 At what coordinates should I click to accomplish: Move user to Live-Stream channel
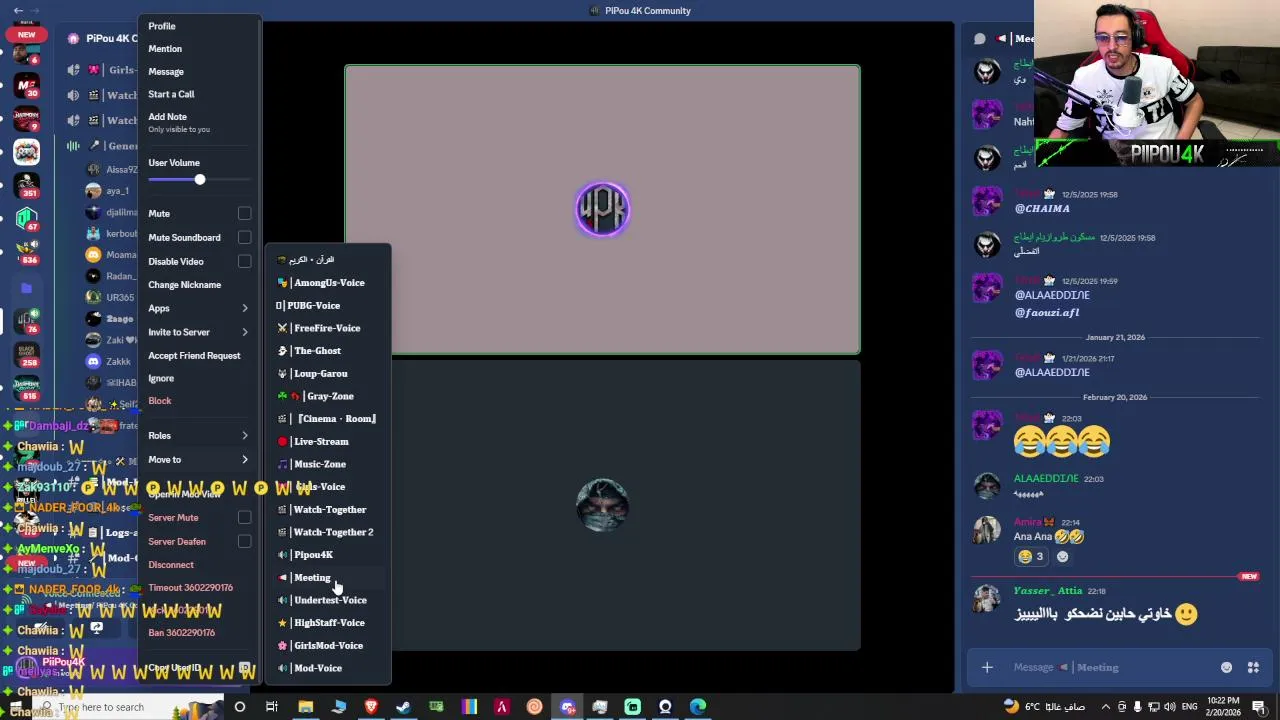click(x=327, y=442)
